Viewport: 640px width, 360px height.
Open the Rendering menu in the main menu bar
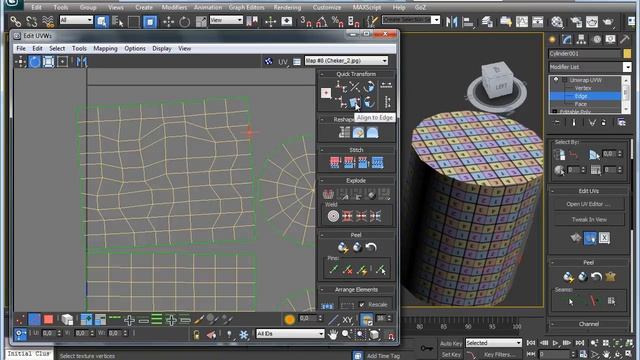point(287,7)
